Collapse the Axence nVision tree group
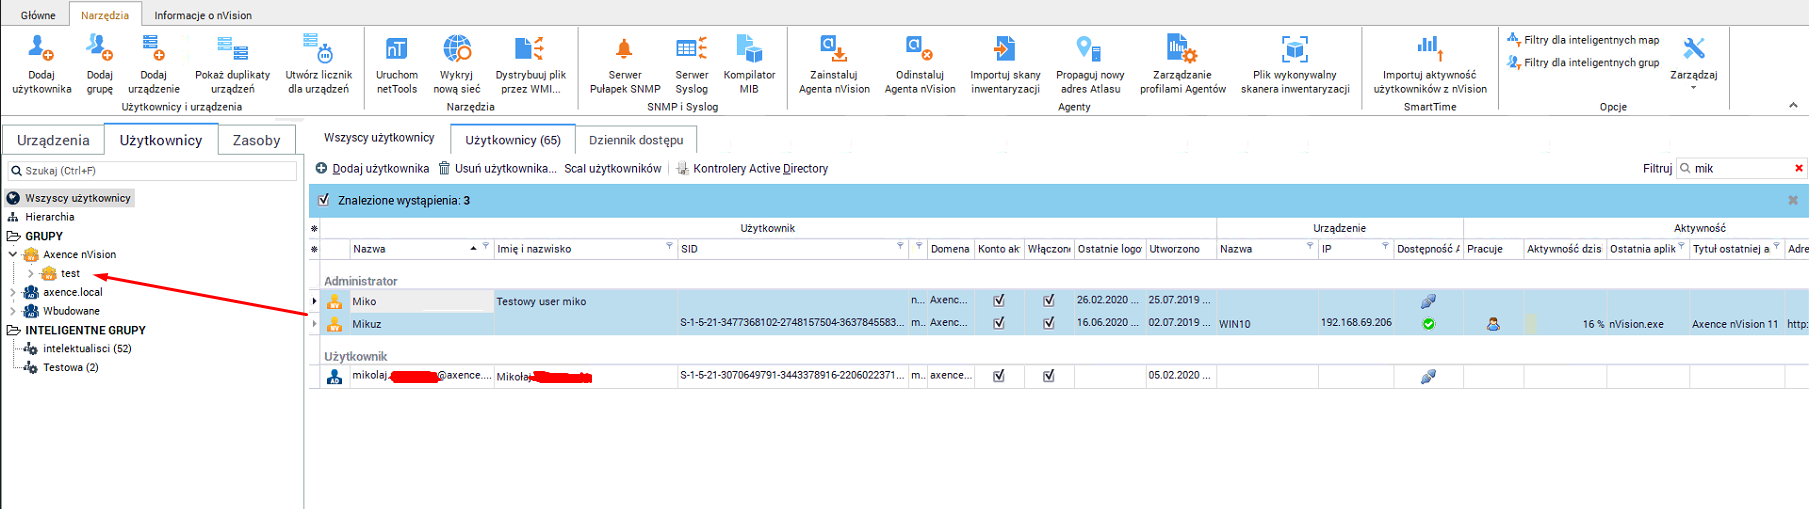 [x=13, y=255]
